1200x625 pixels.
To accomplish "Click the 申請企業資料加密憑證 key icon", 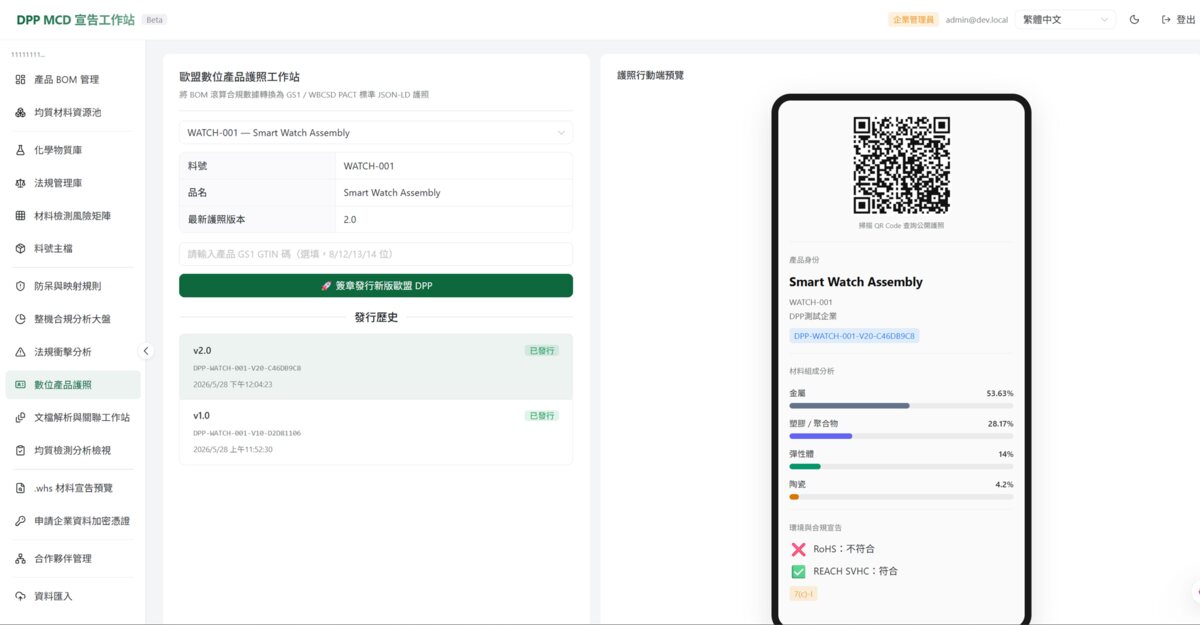I will pos(21,521).
